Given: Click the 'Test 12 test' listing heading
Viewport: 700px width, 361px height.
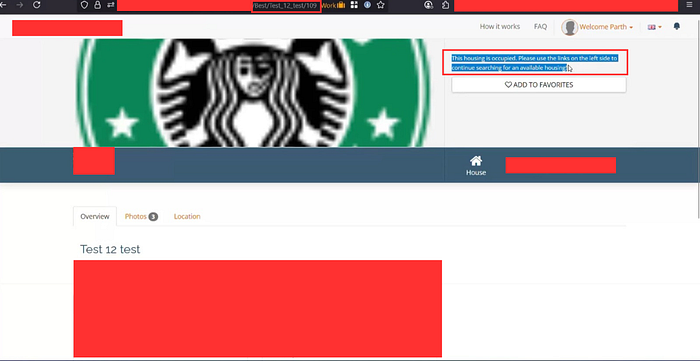Looking at the screenshot, I should [110, 249].
